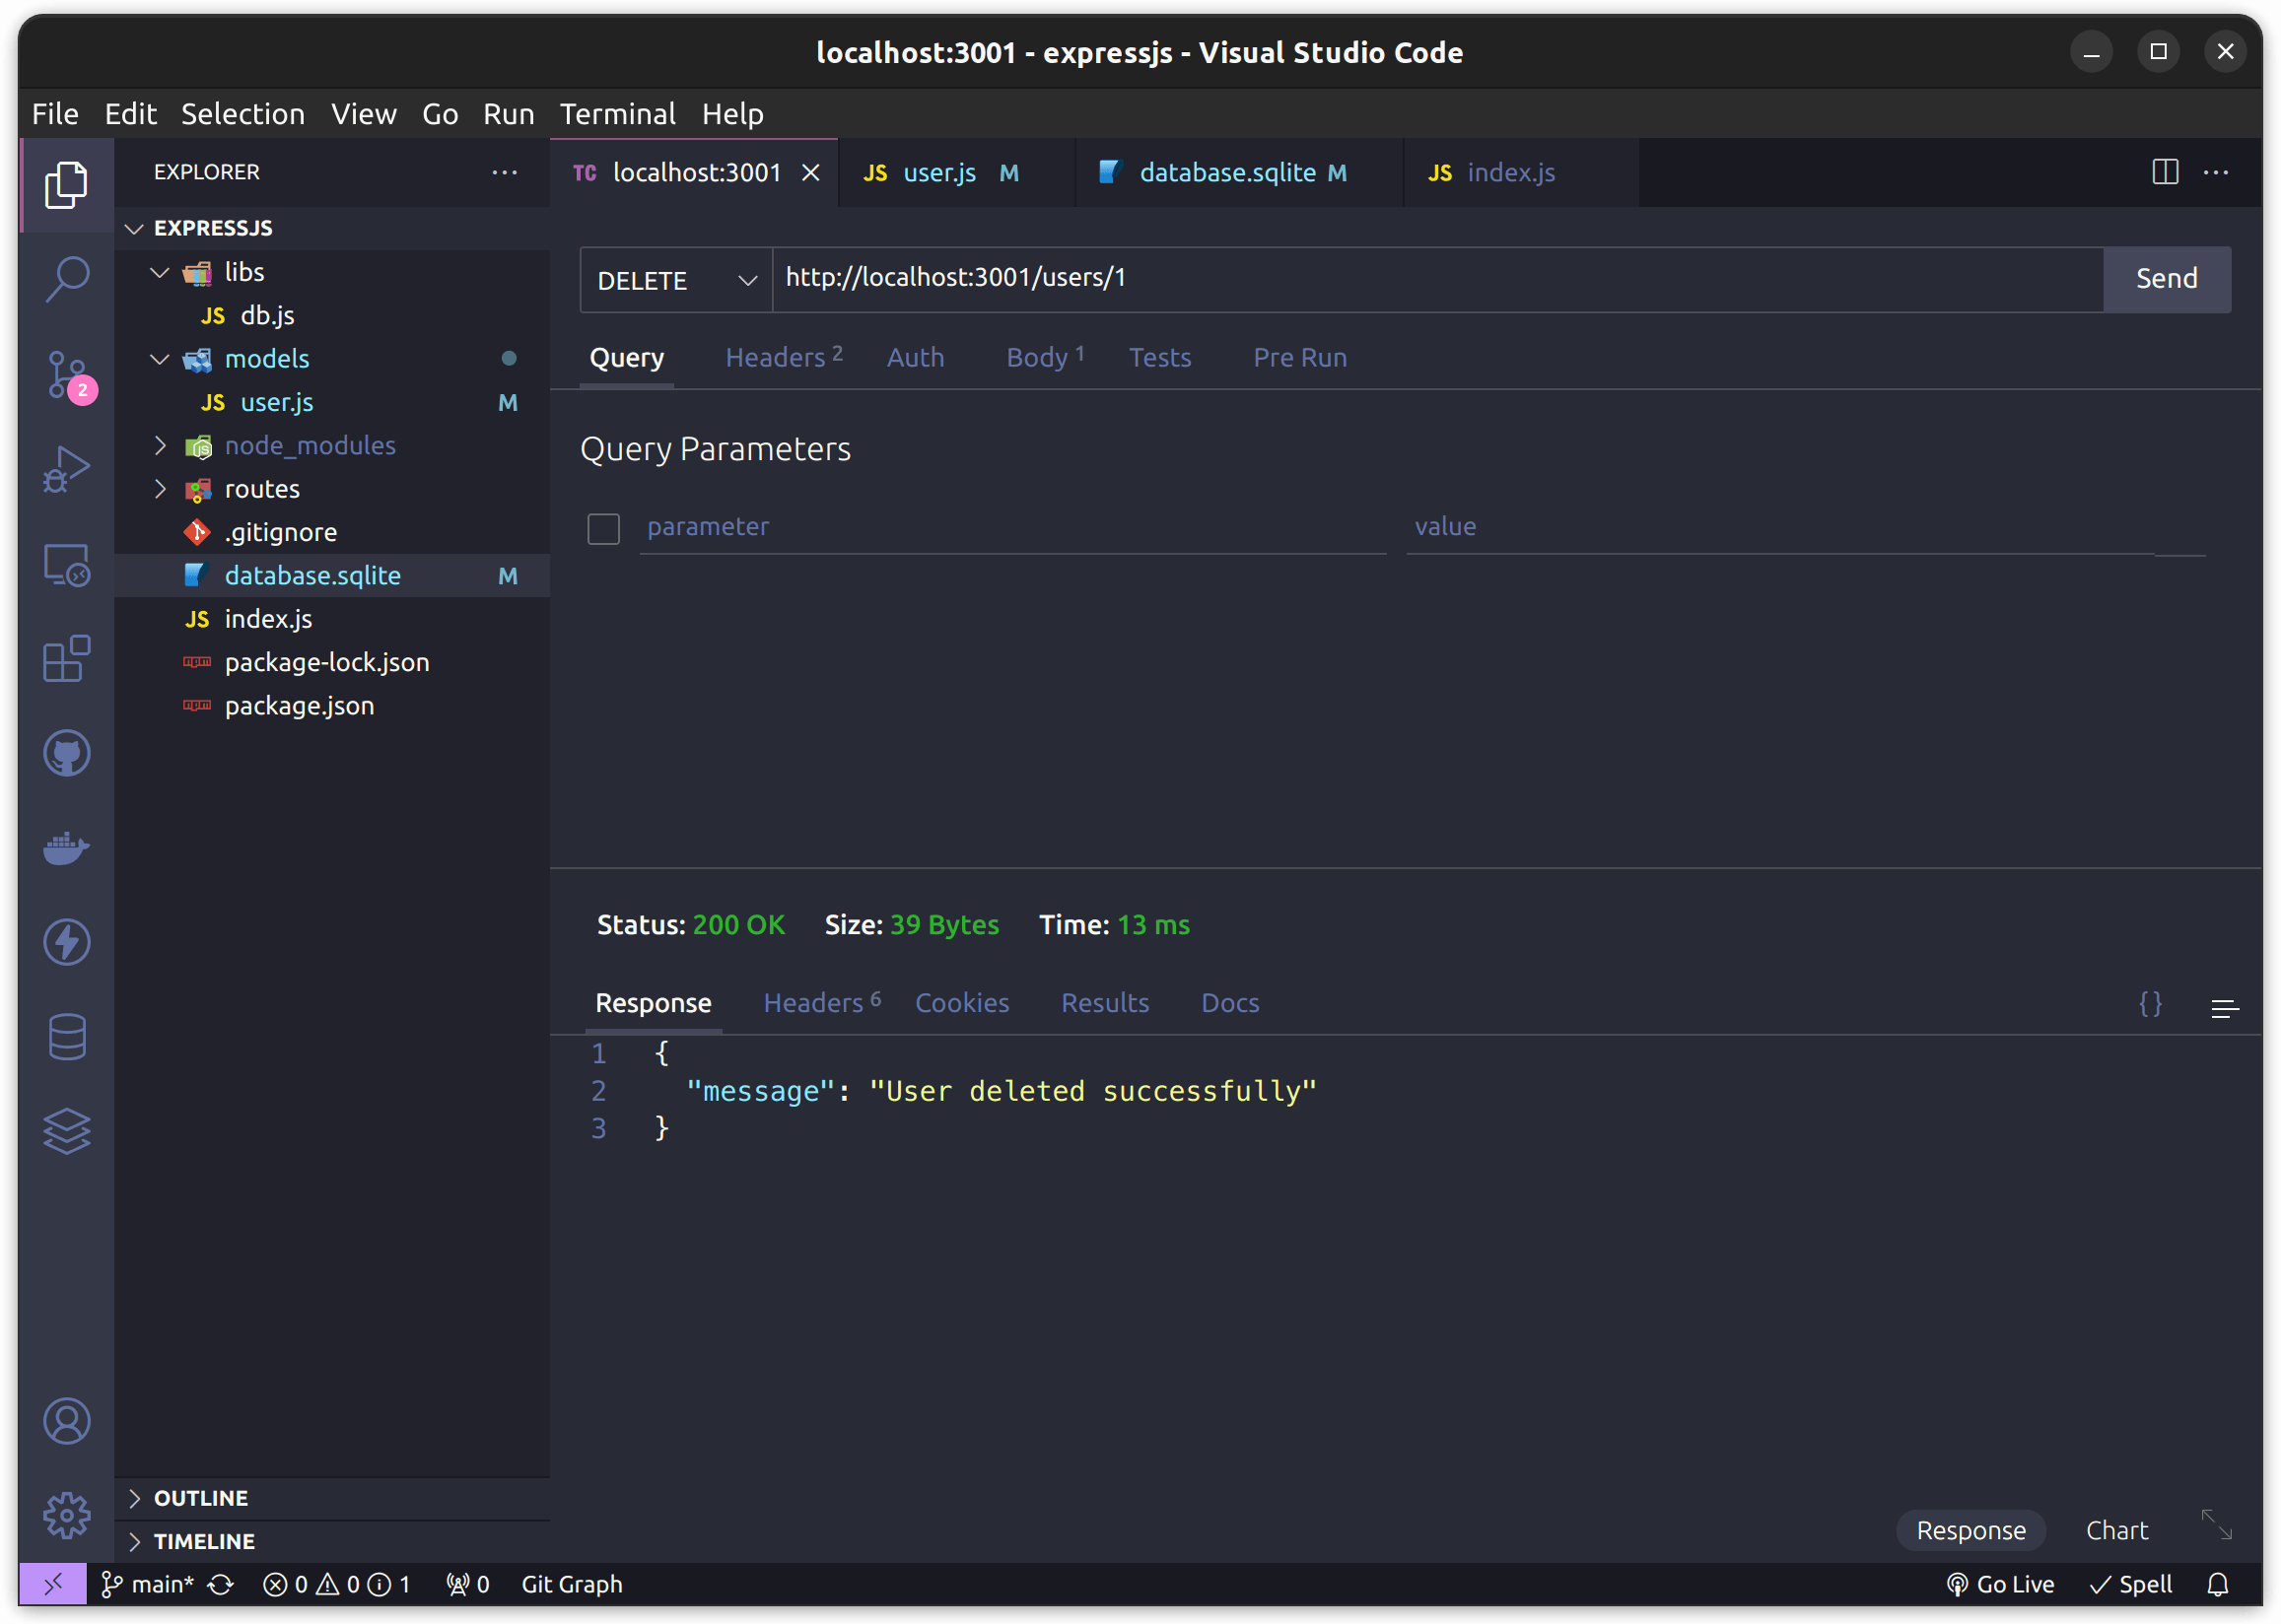
Task: Select the Docker icon in sidebar
Action: tap(67, 847)
